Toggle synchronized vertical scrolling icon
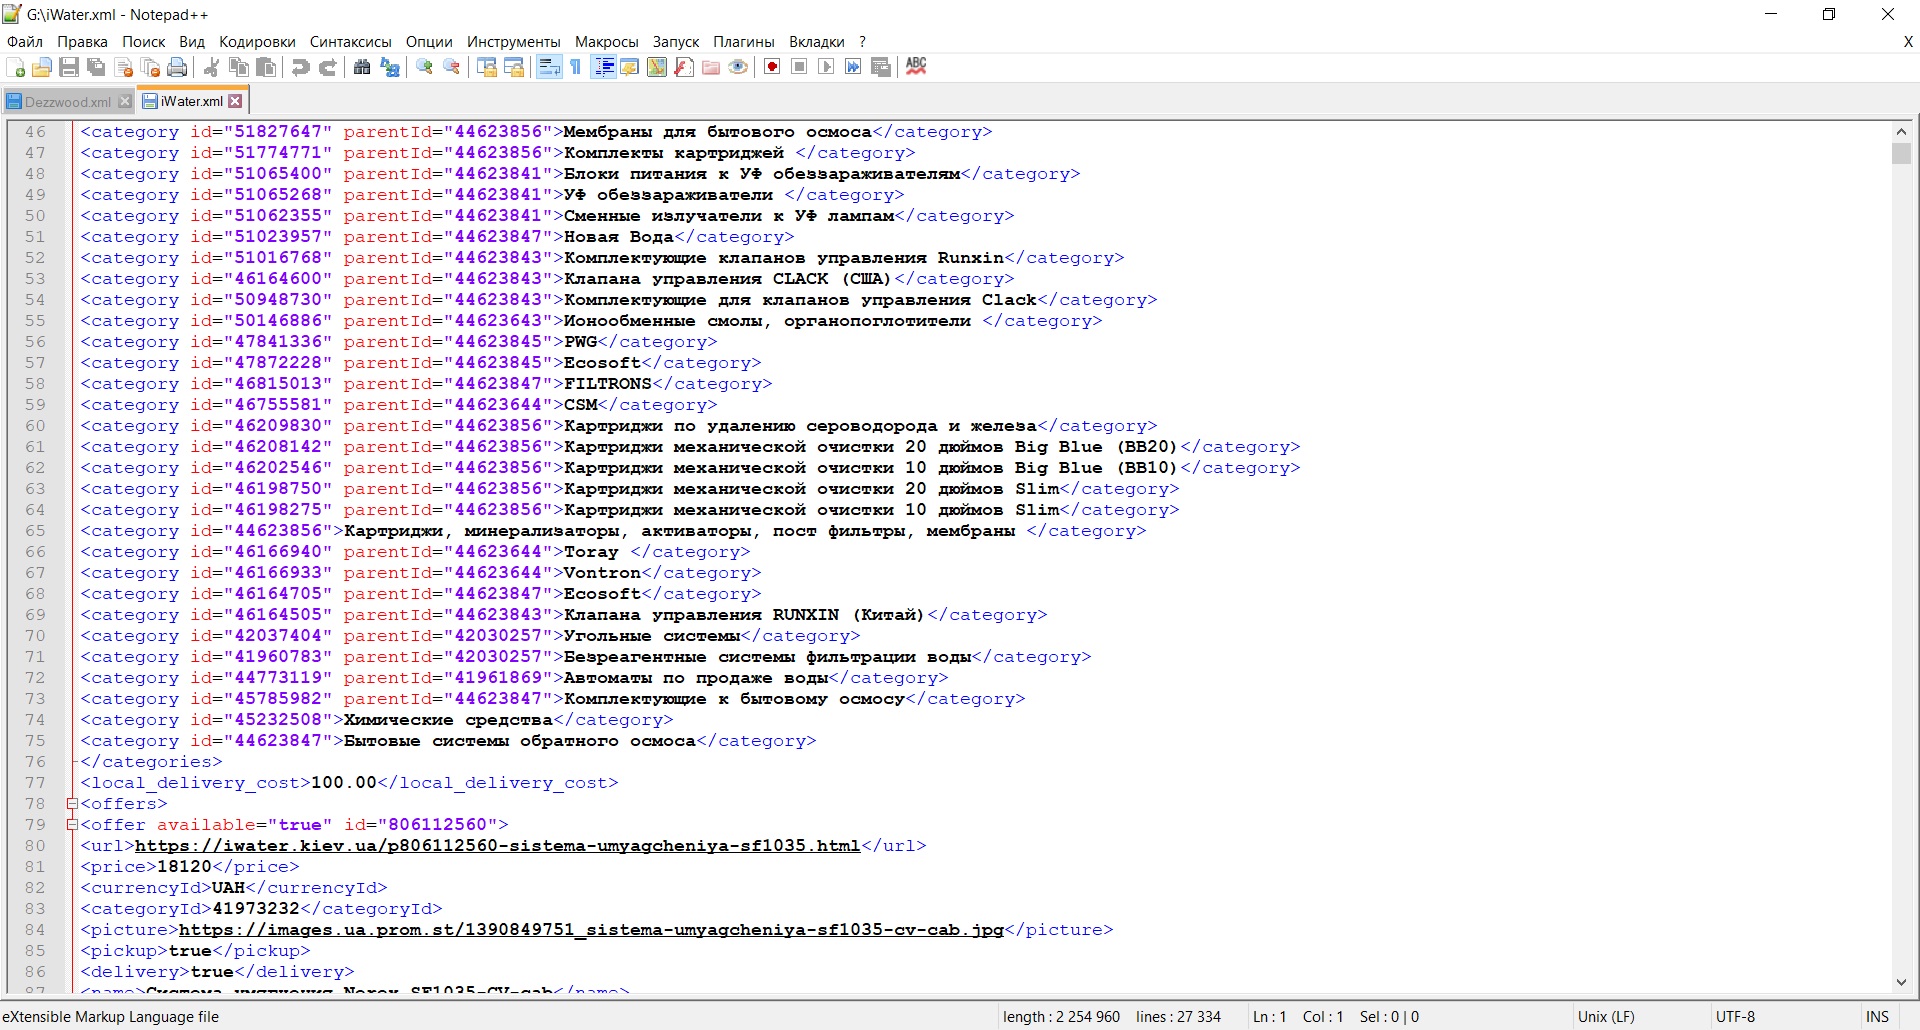Viewport: 1920px width, 1030px height. point(487,67)
